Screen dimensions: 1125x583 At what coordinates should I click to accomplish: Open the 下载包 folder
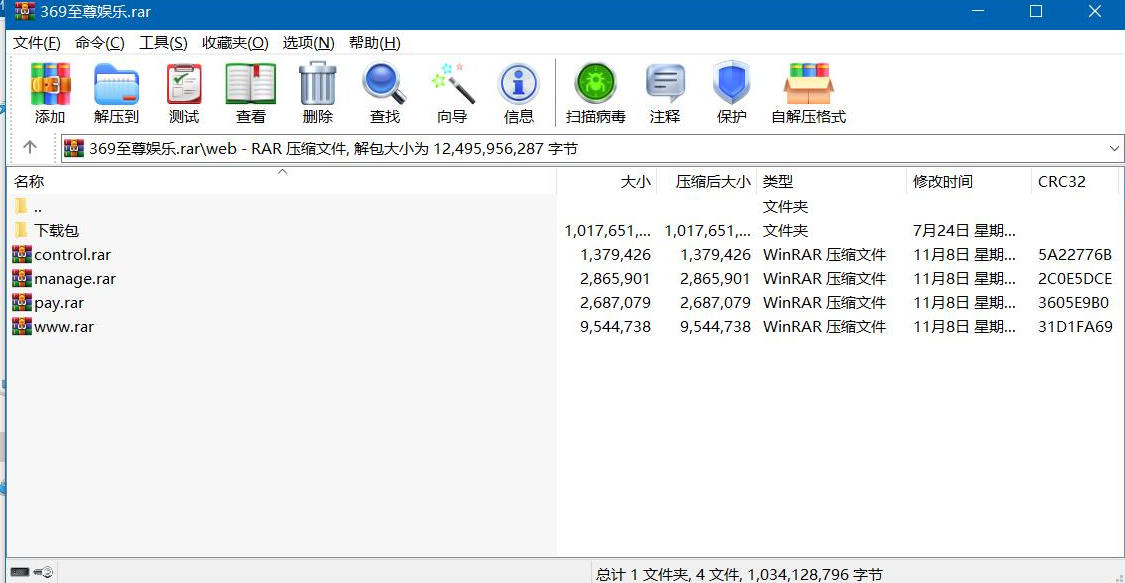53,230
